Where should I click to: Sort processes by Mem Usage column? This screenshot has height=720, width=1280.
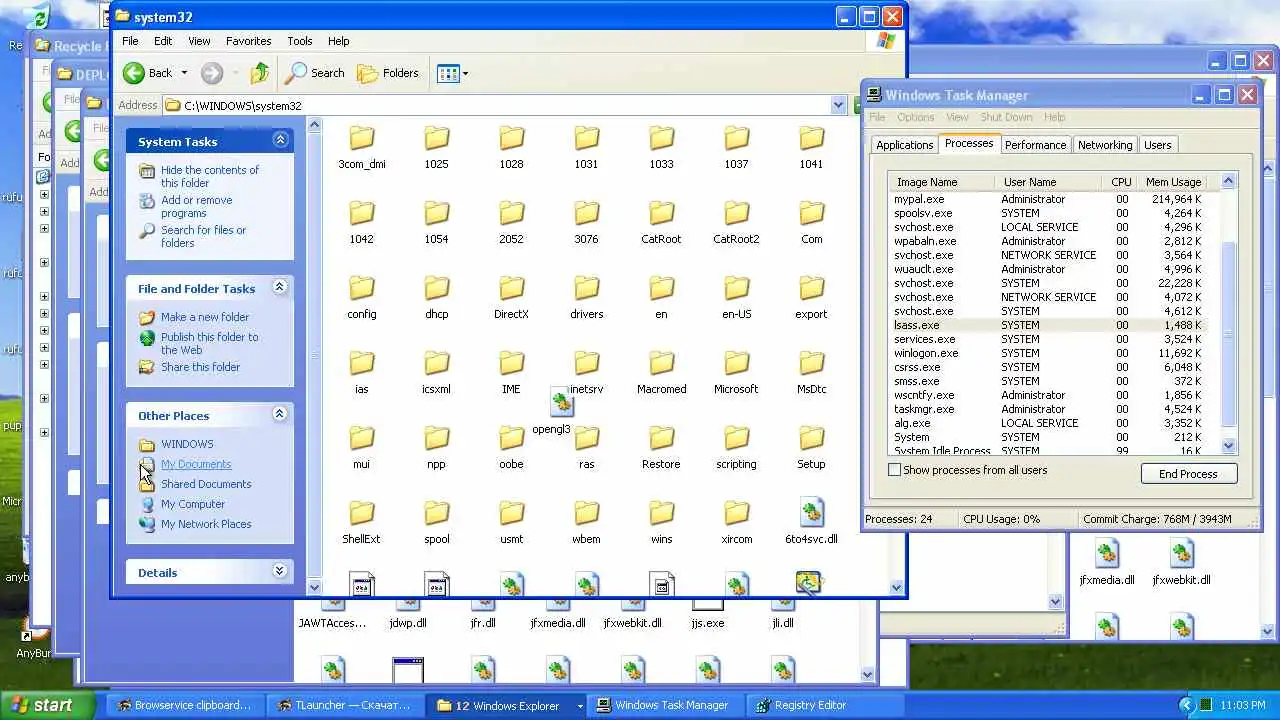[x=1173, y=182]
